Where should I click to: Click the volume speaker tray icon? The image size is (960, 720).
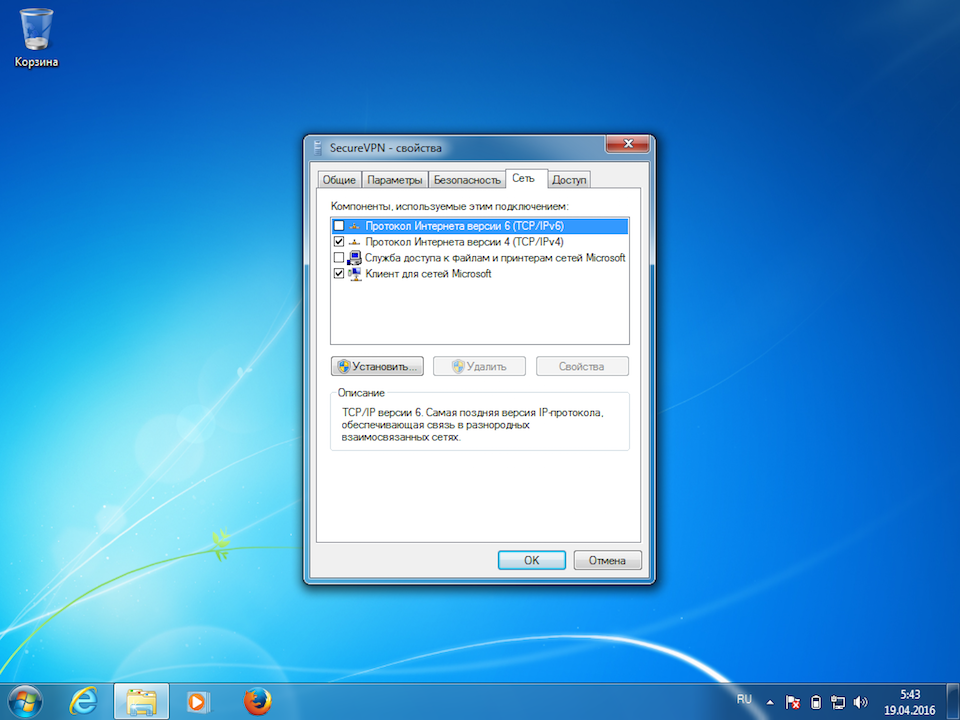tap(860, 702)
